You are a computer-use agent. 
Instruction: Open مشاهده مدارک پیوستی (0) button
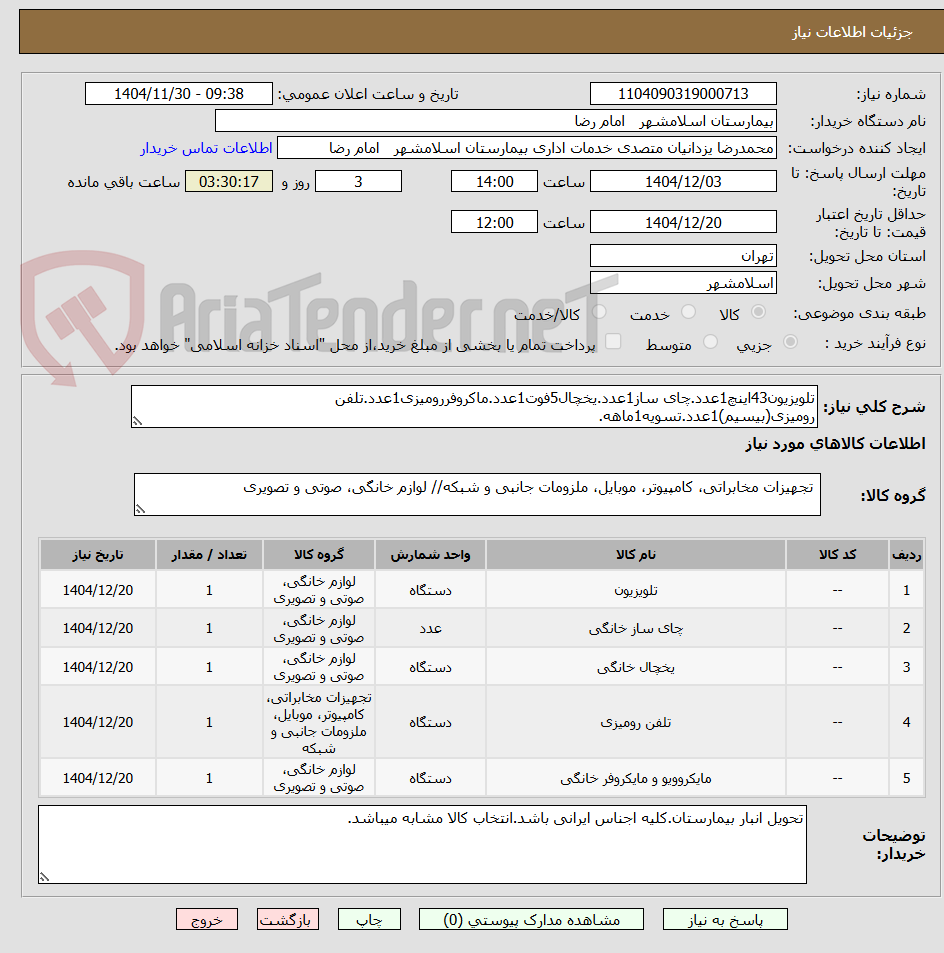coord(531,920)
